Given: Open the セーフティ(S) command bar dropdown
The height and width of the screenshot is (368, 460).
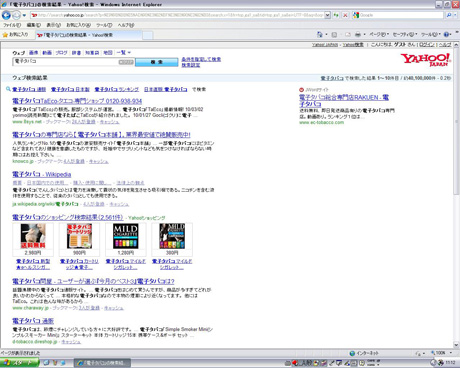Looking at the screenshot, I should [x=405, y=34].
